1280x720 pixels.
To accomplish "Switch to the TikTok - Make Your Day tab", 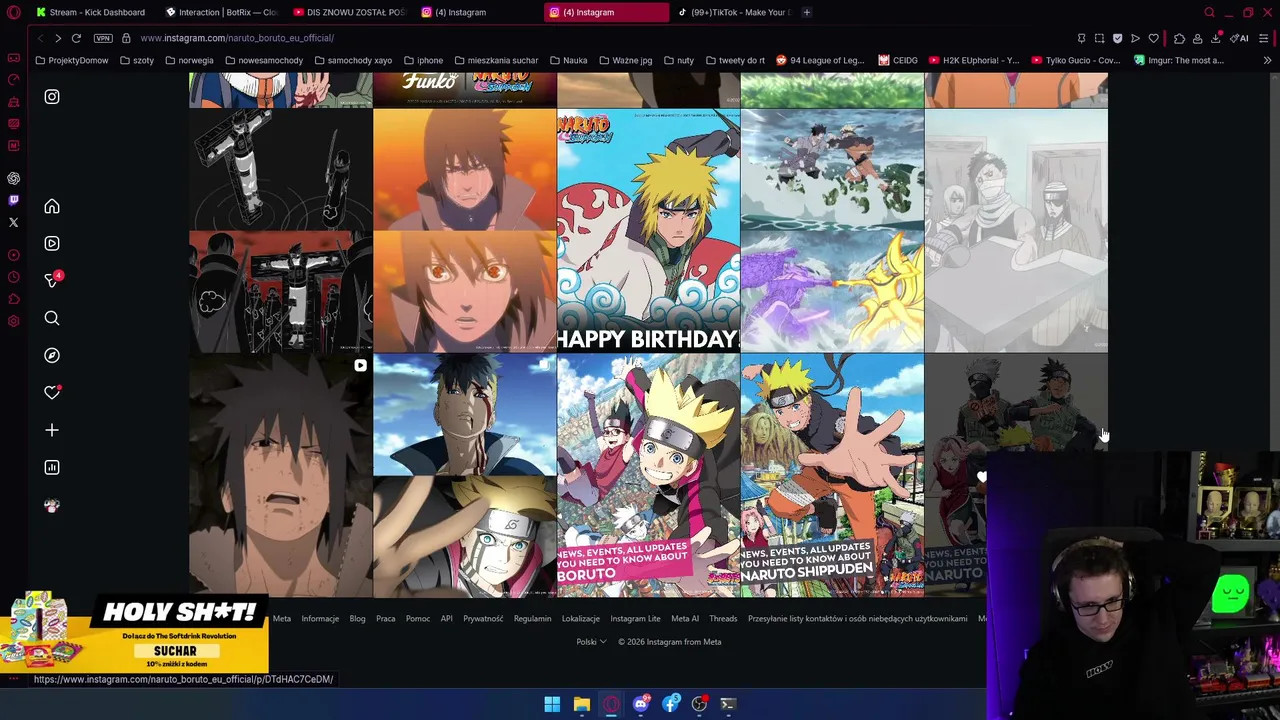I will coord(734,12).
